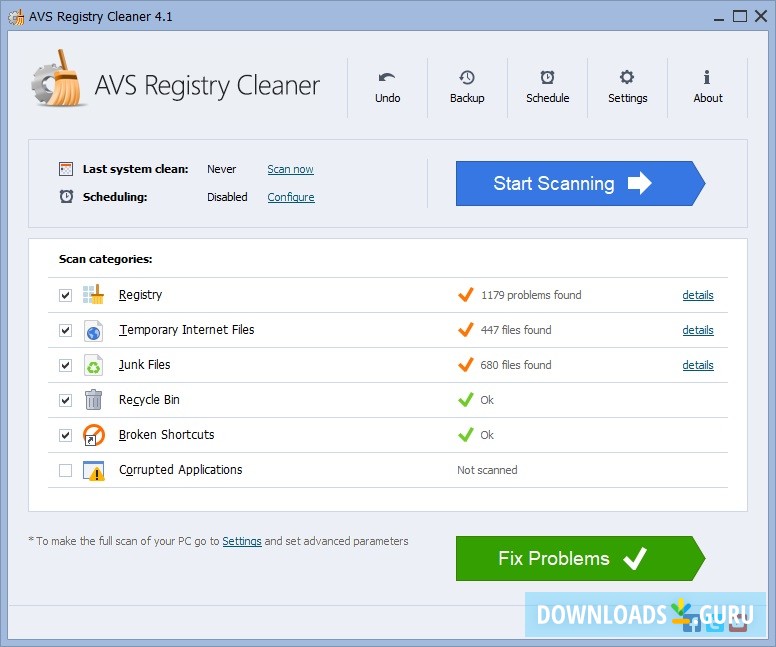776x647 pixels.
Task: Click the Configure scheduling link
Action: tap(291, 197)
